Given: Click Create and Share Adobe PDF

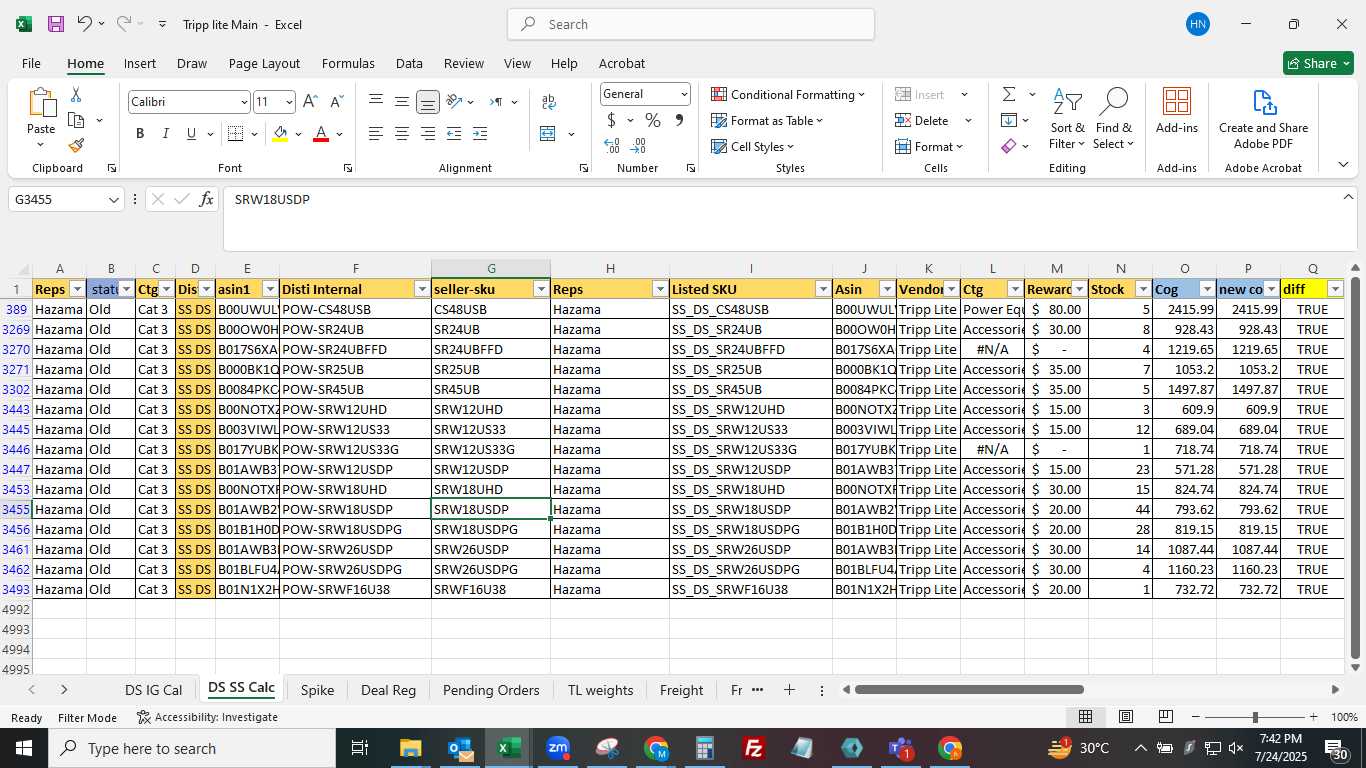Looking at the screenshot, I should (x=1263, y=119).
